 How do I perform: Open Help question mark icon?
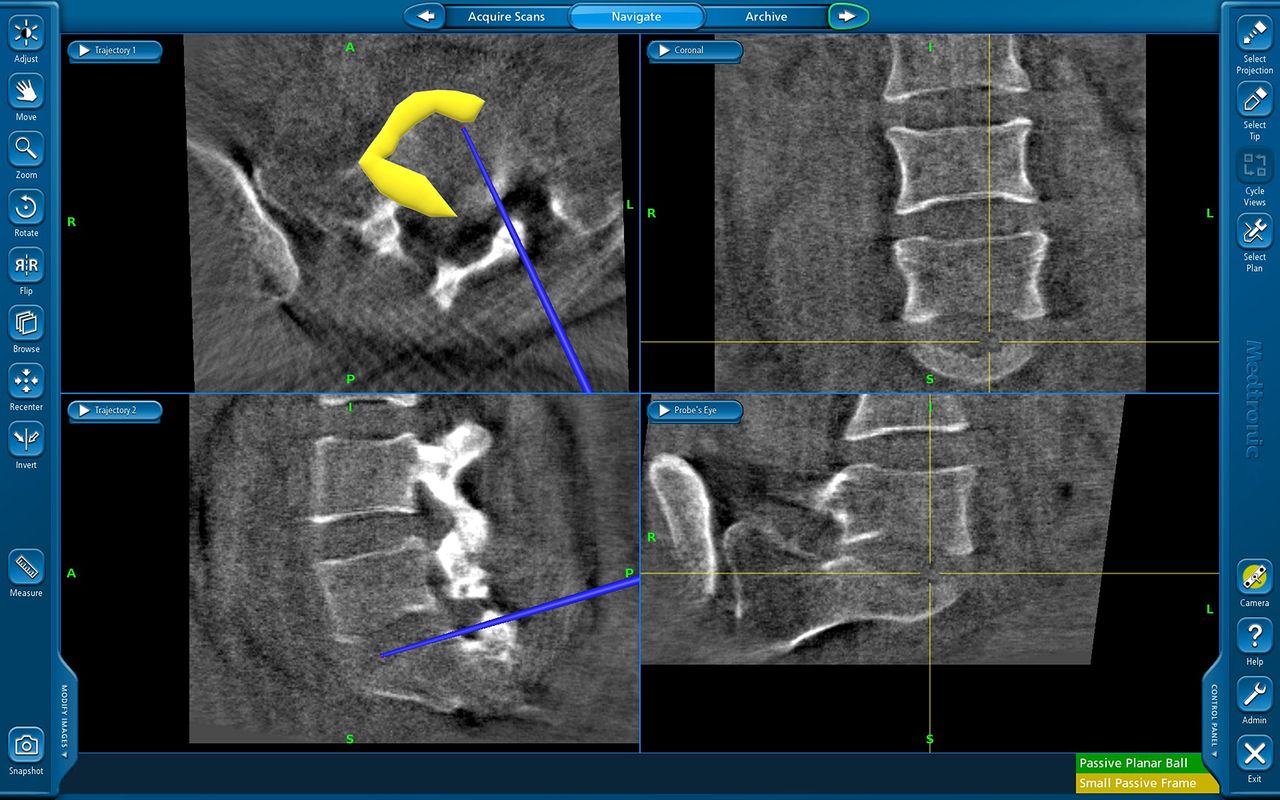pos(1254,636)
